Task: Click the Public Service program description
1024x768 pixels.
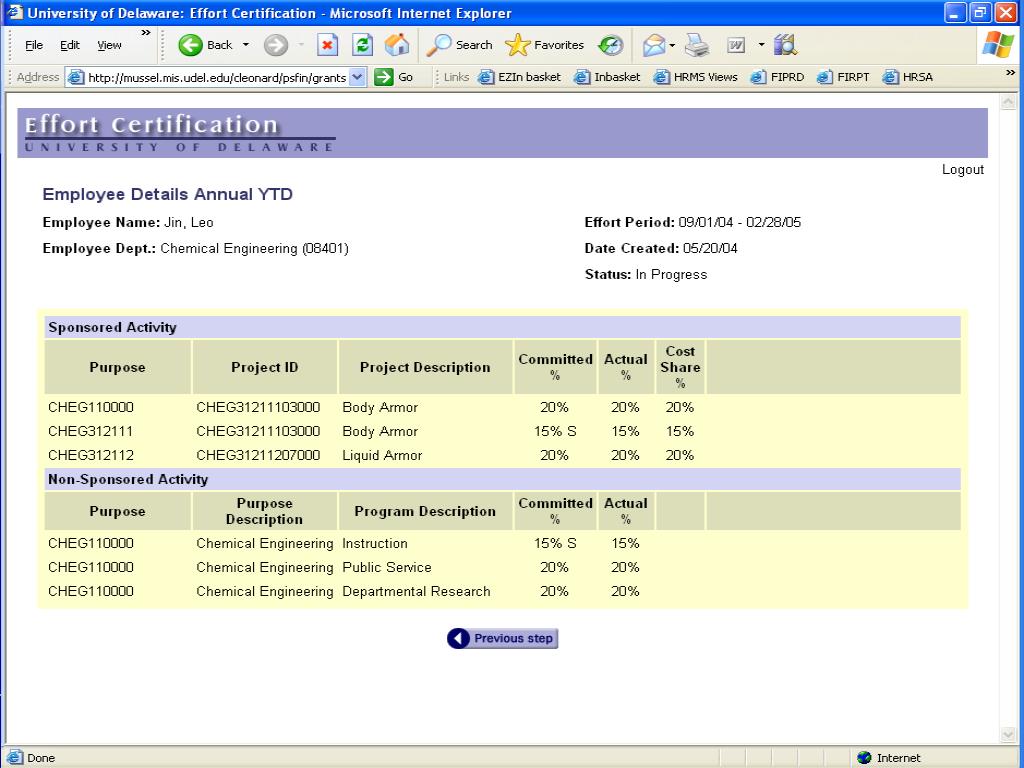Action: click(387, 568)
